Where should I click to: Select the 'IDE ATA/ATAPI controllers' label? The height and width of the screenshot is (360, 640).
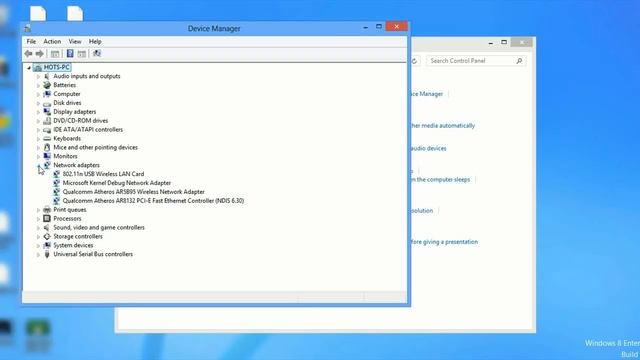point(88,130)
